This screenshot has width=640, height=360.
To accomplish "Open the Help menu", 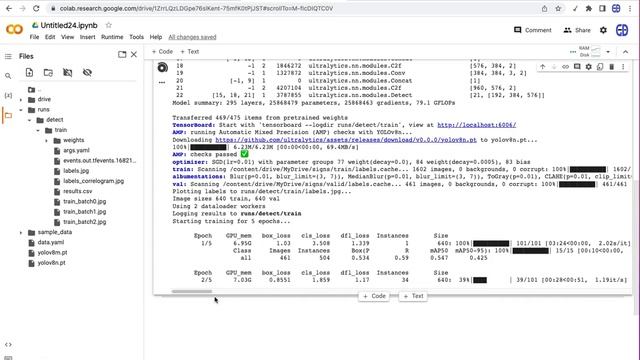I will coord(156,37).
